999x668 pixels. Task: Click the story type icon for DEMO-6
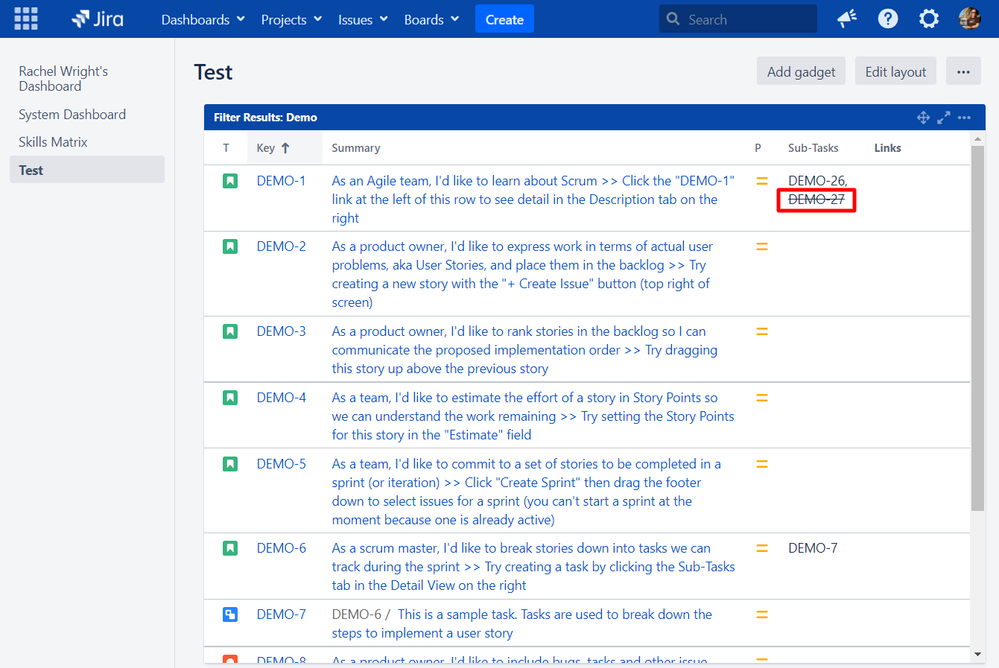coord(230,548)
